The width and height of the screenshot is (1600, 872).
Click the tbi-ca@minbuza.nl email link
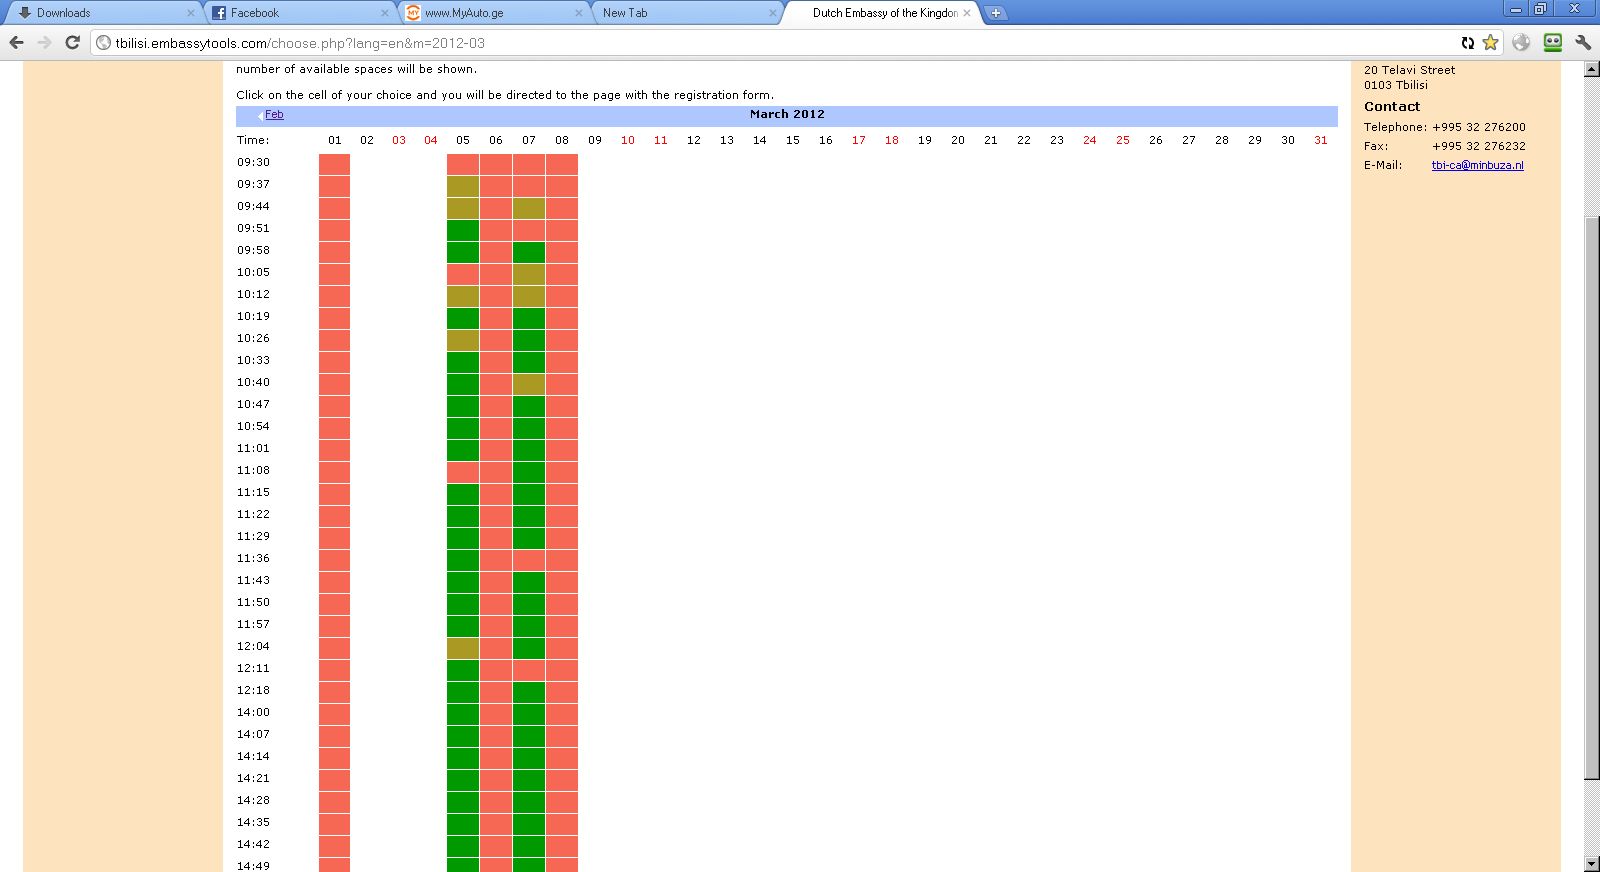tap(1477, 165)
